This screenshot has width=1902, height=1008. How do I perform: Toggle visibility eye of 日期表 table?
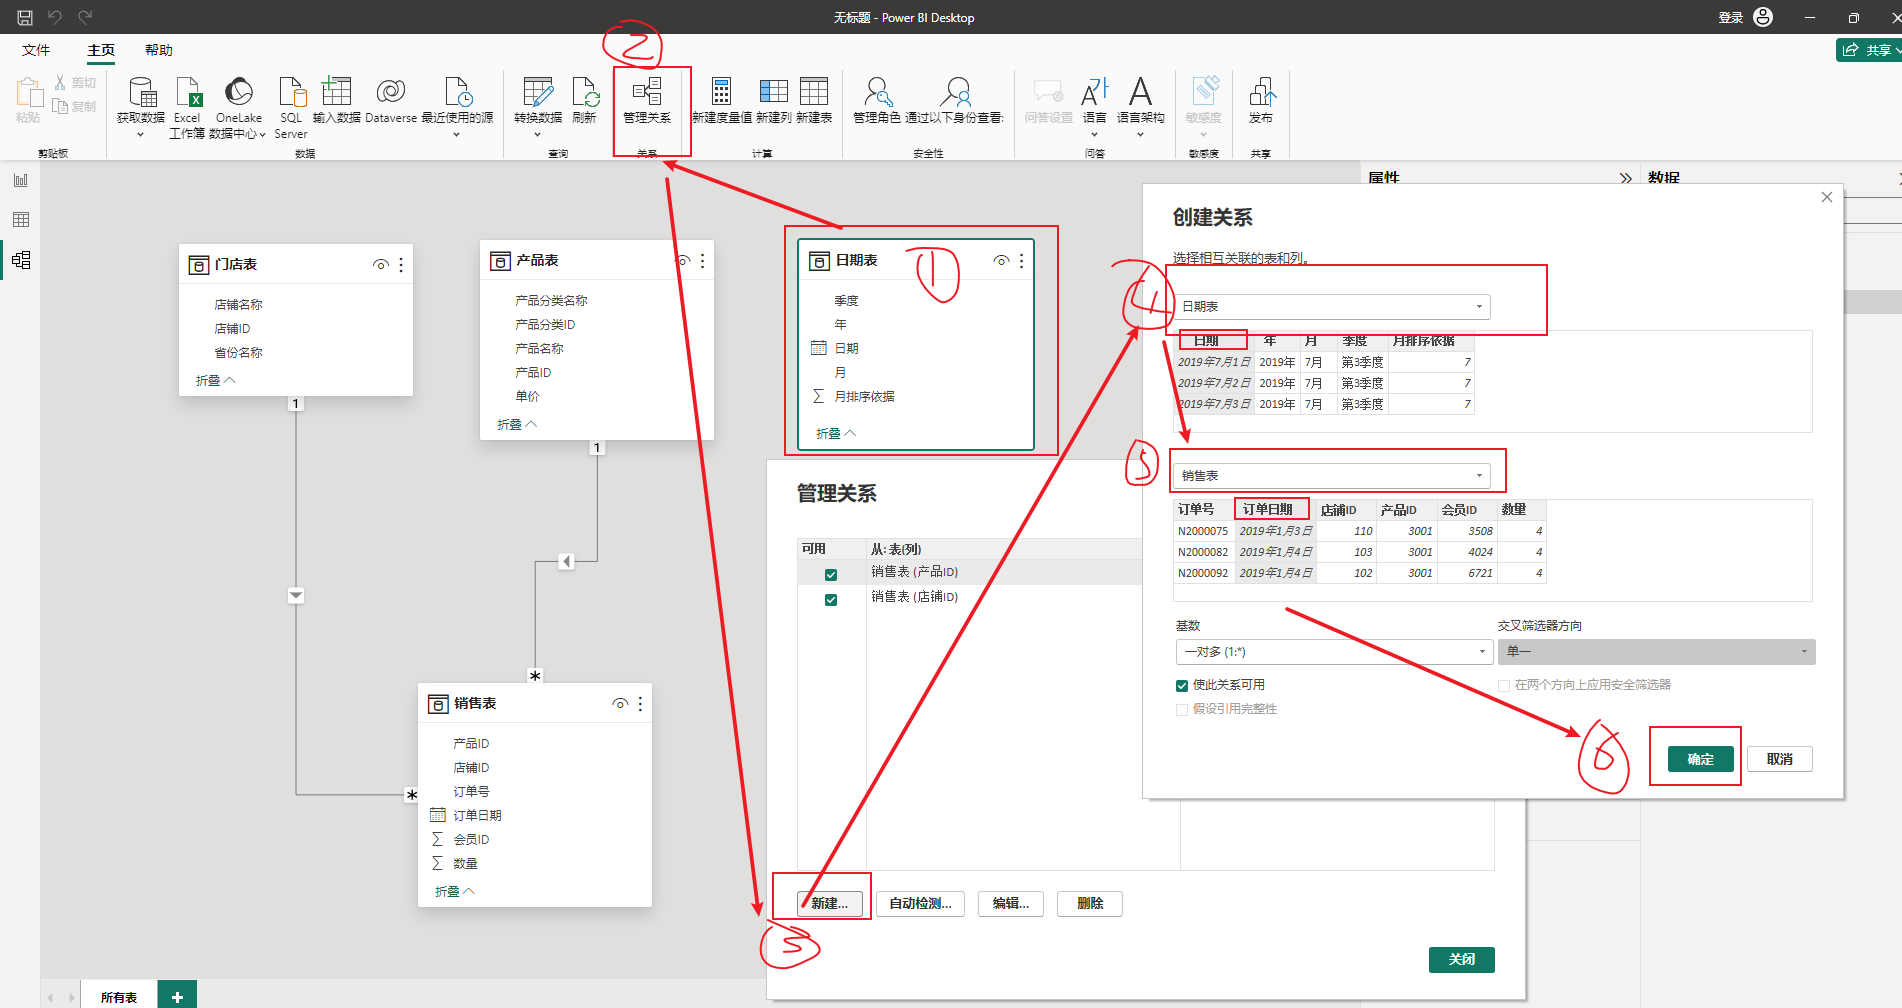tap(1001, 261)
